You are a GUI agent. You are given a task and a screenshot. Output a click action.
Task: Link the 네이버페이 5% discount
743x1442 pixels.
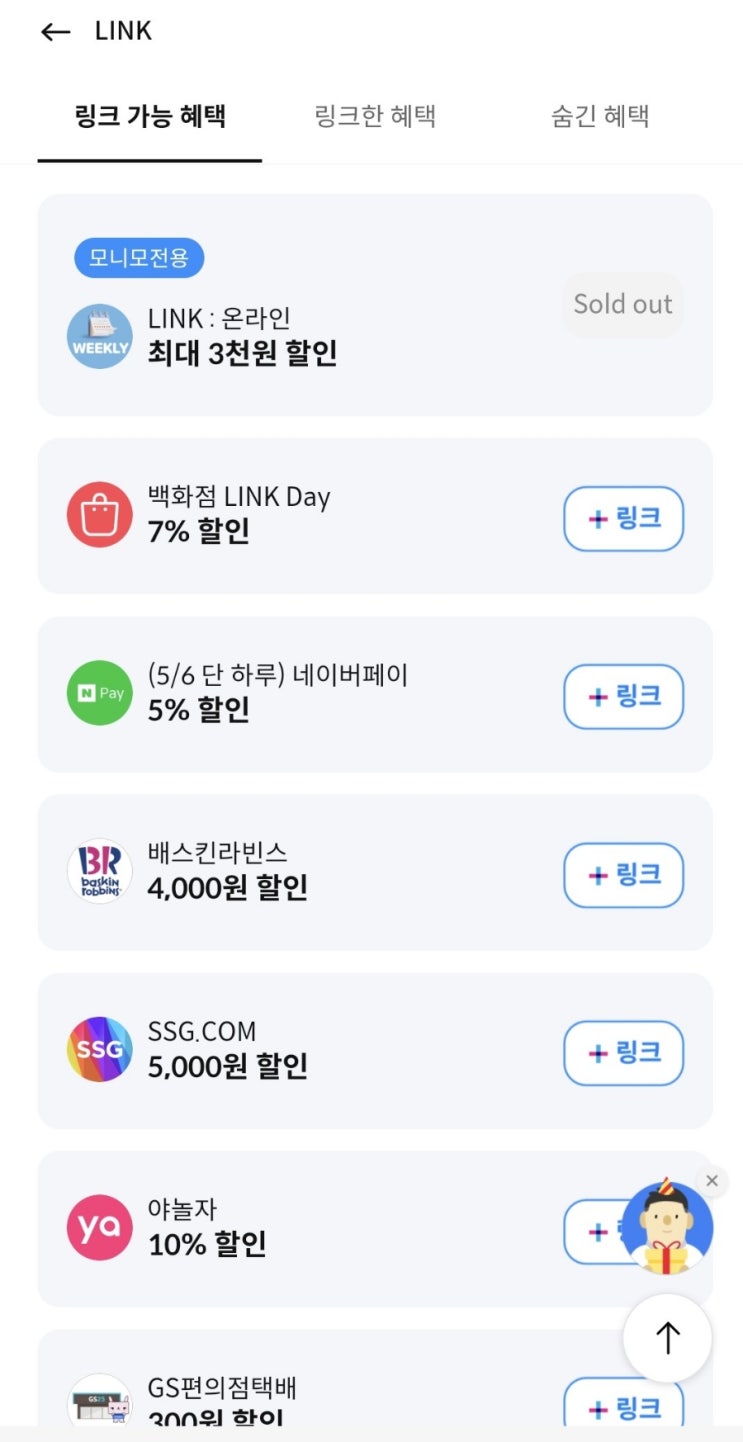(x=623, y=697)
